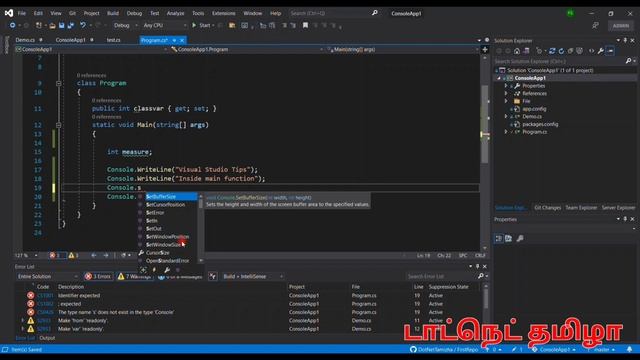Image resolution: width=640 pixels, height=360 pixels.
Task: Click the Save All icon
Action: click(71, 25)
